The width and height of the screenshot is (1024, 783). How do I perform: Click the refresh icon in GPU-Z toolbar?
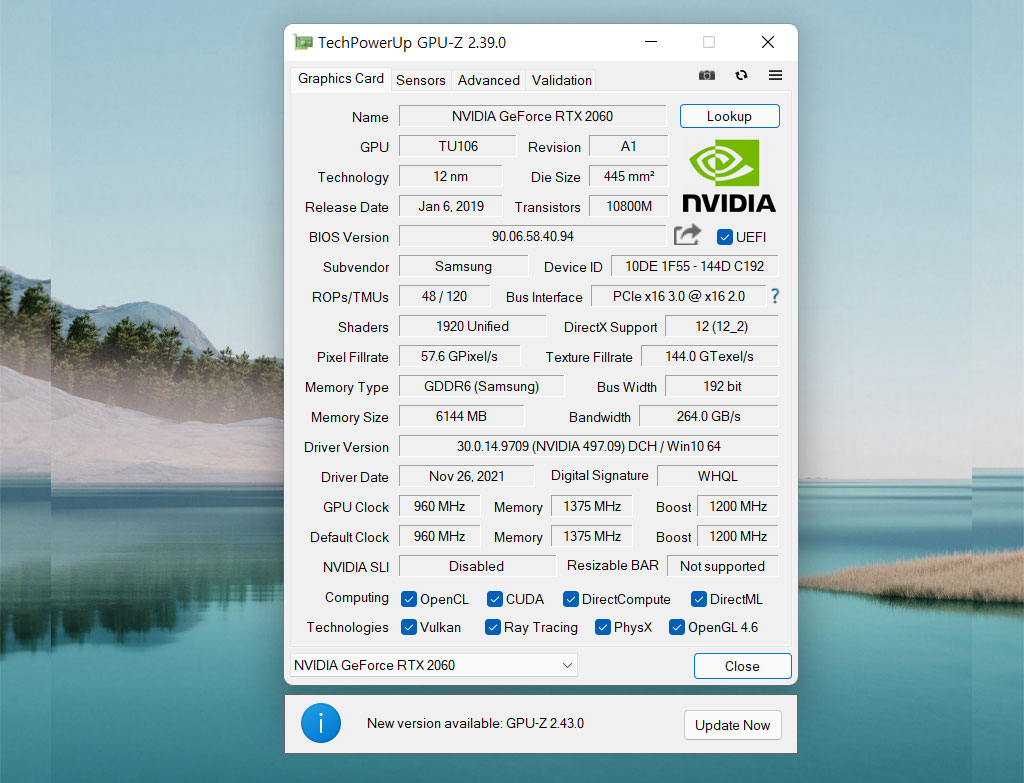tap(741, 75)
